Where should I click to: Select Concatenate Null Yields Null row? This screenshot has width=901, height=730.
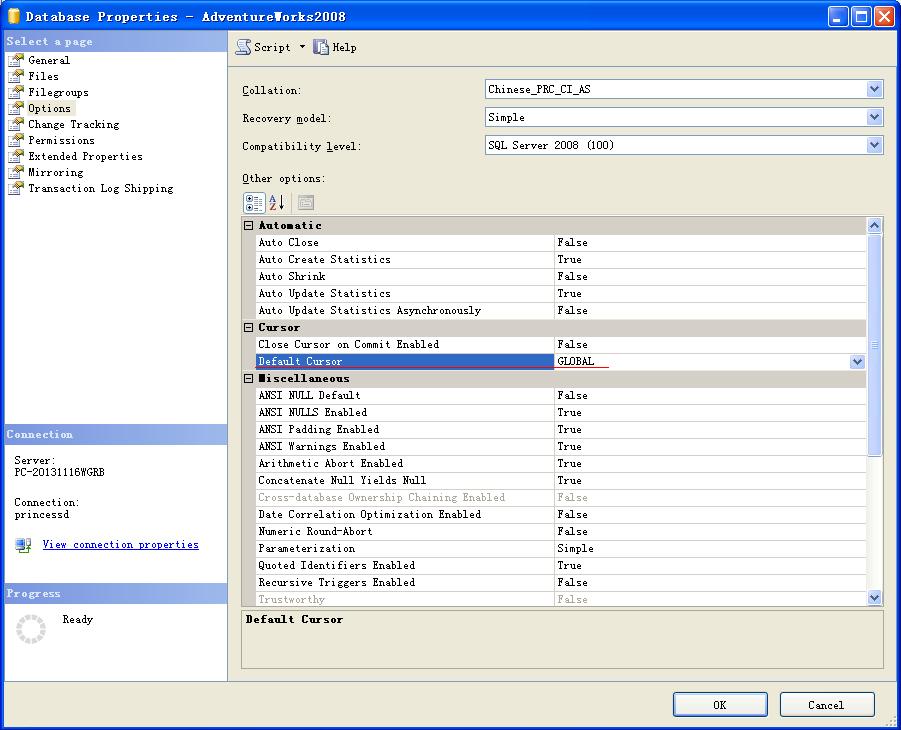click(x=561, y=481)
